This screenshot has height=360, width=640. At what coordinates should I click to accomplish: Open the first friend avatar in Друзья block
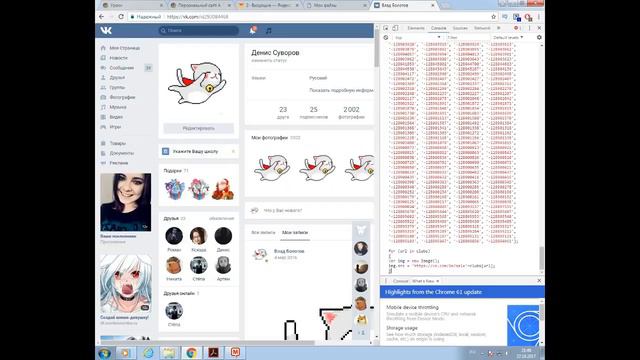[x=174, y=236]
